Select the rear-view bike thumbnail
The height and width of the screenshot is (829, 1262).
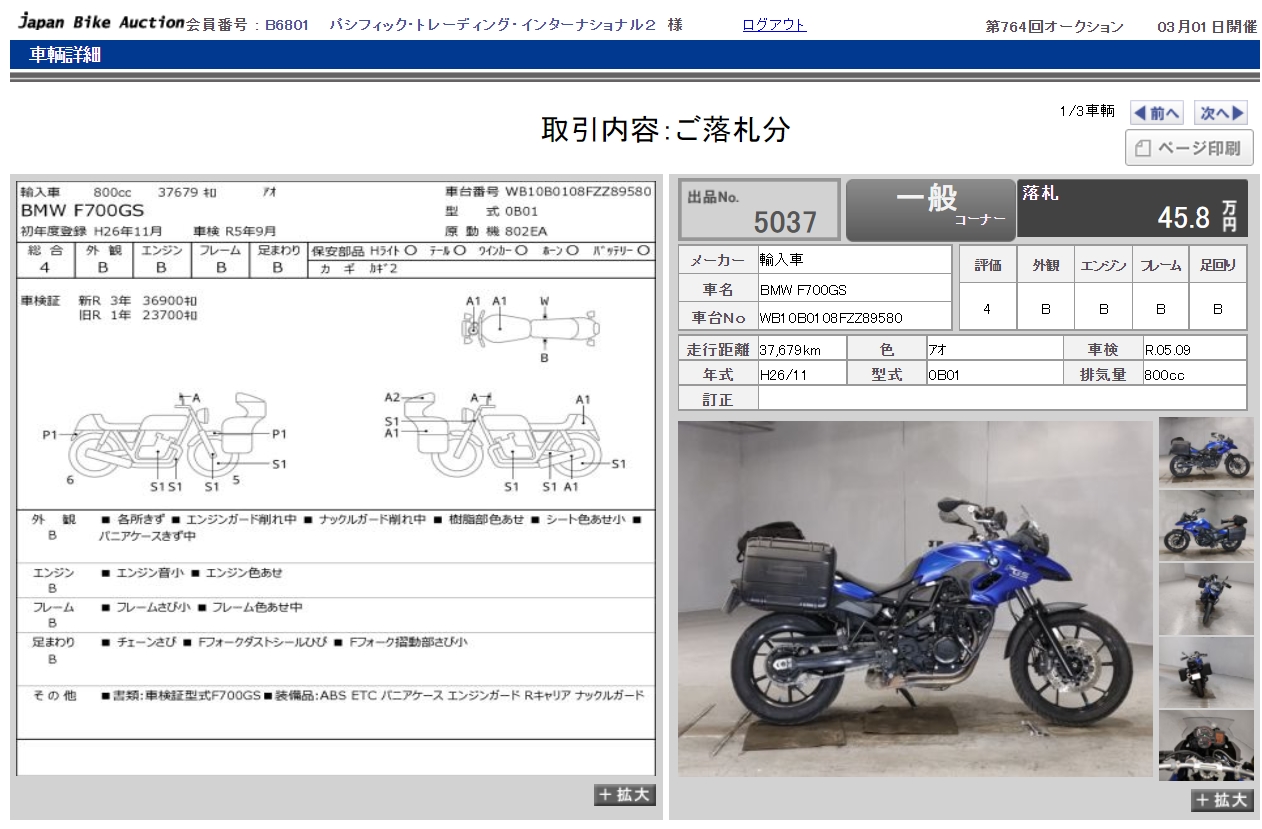coord(1206,672)
